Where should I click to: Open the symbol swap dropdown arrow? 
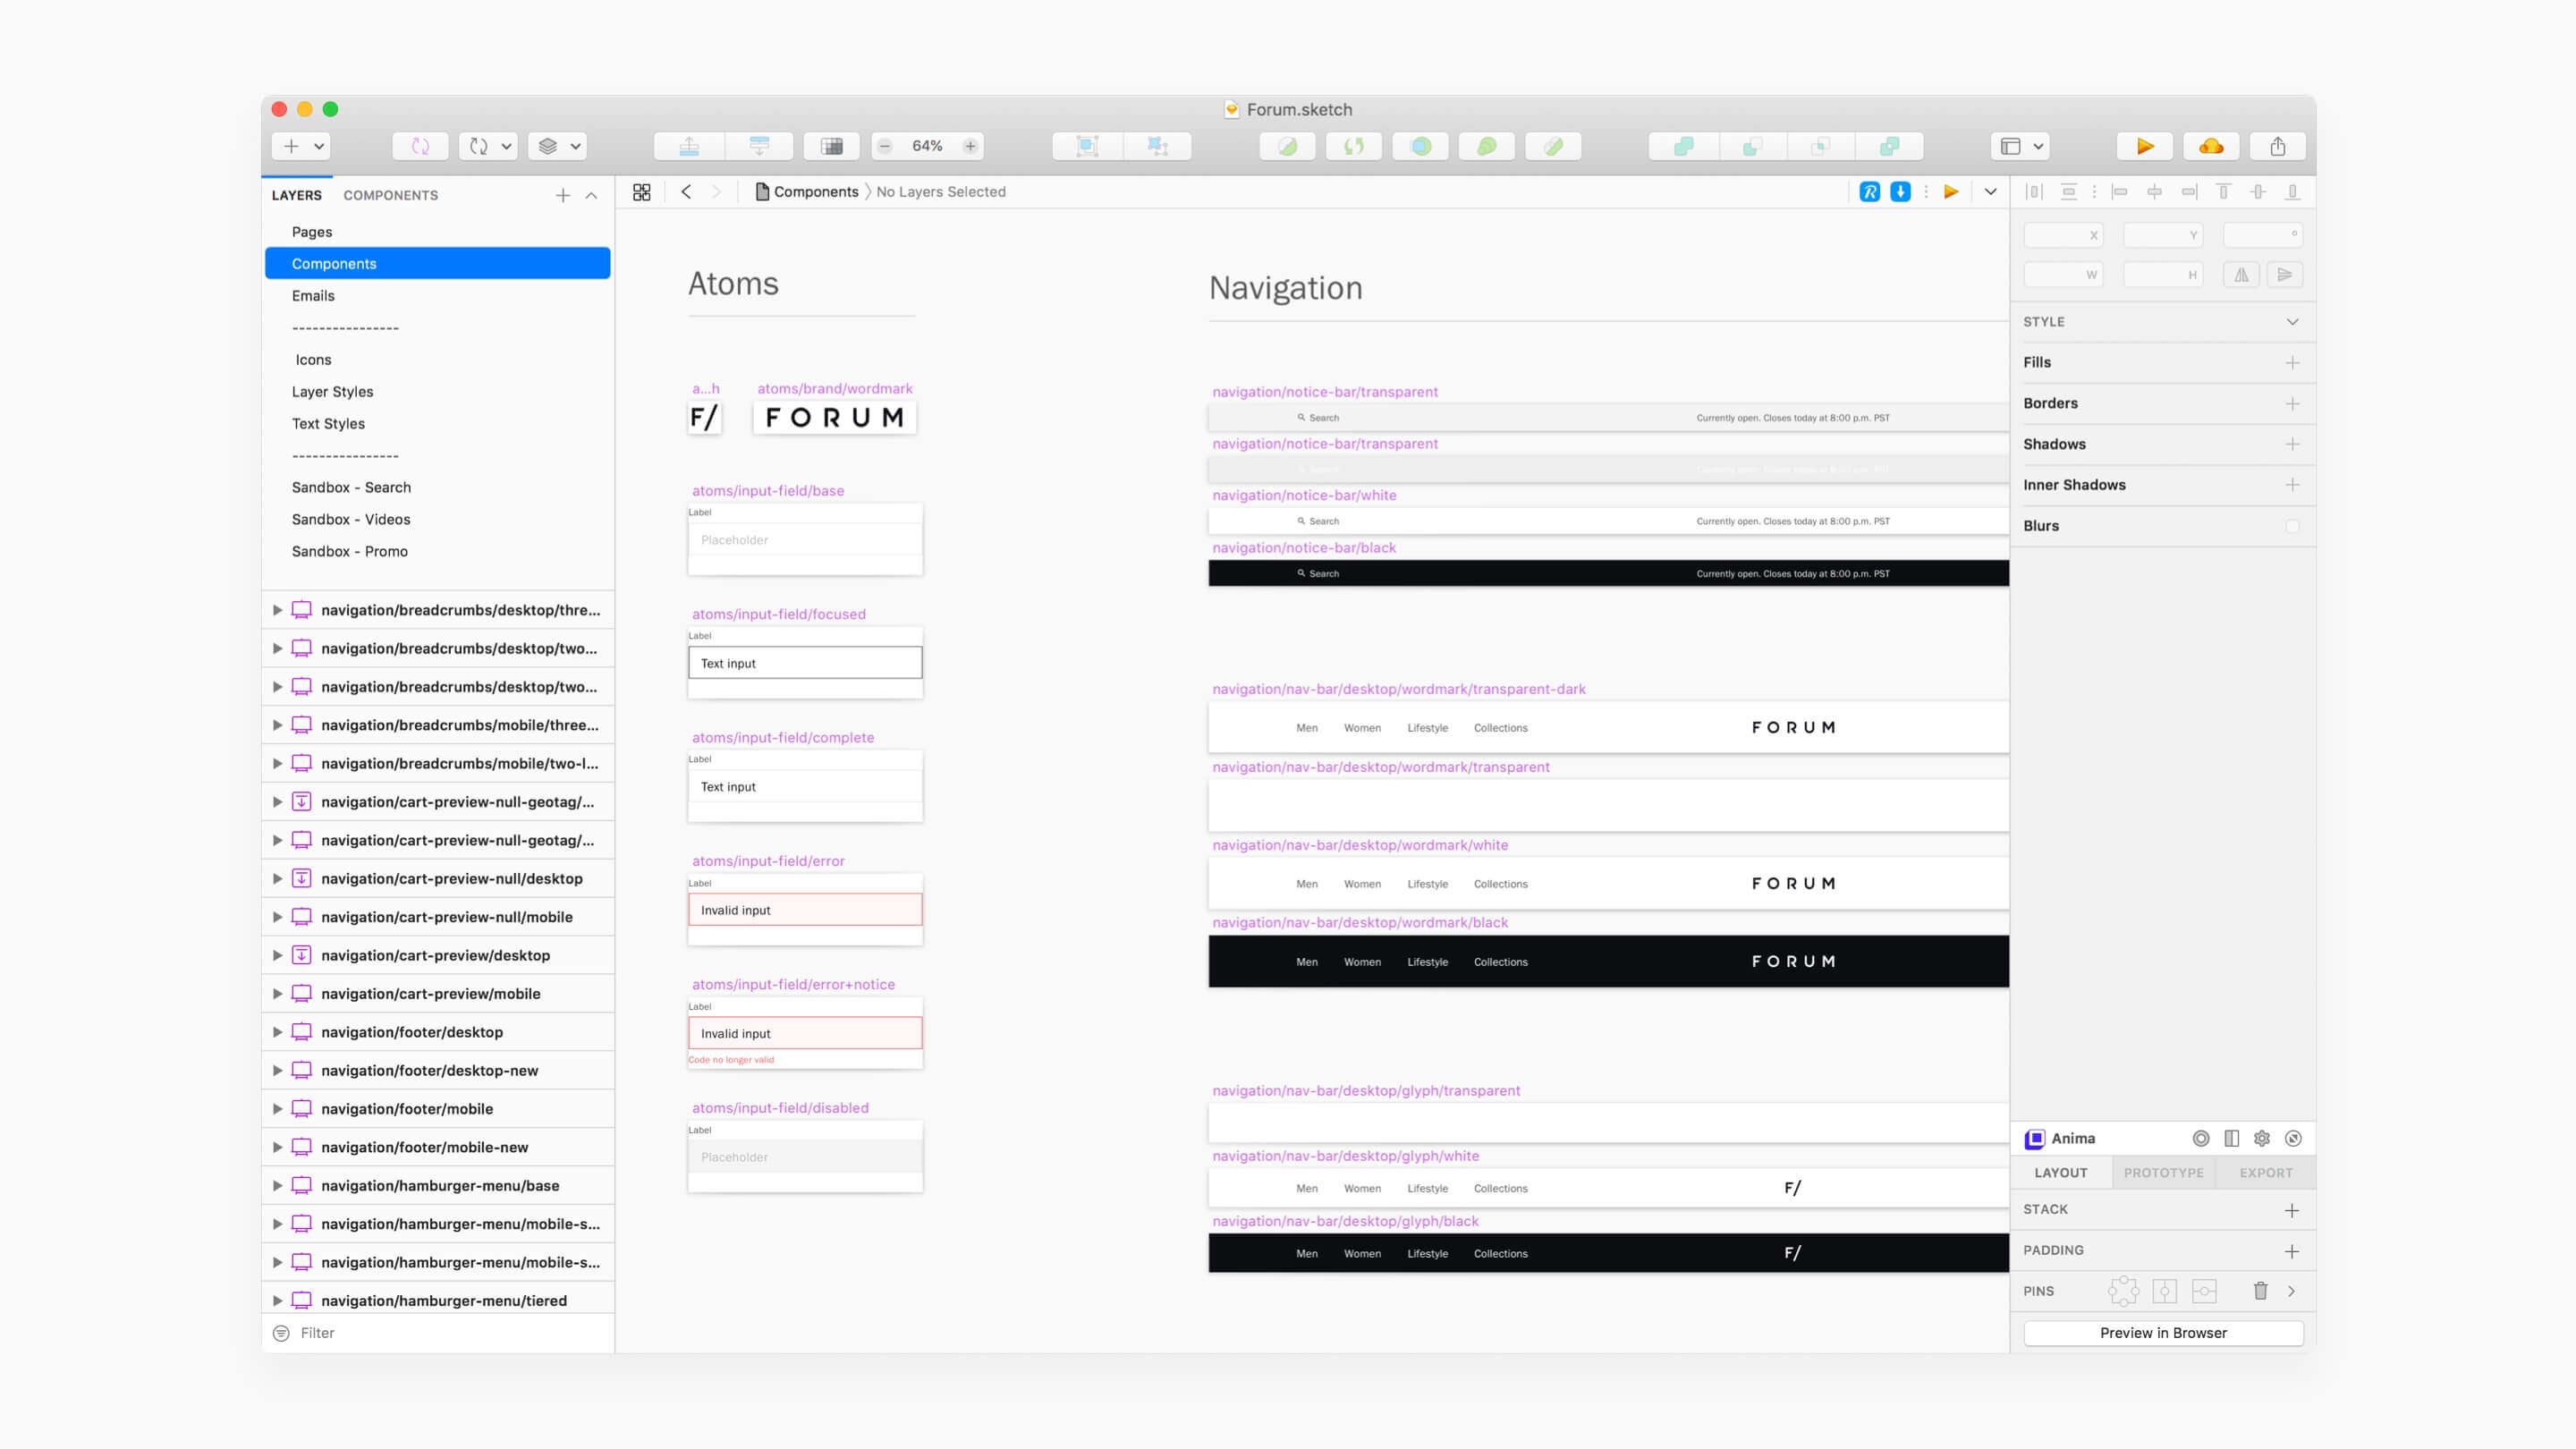click(506, 146)
